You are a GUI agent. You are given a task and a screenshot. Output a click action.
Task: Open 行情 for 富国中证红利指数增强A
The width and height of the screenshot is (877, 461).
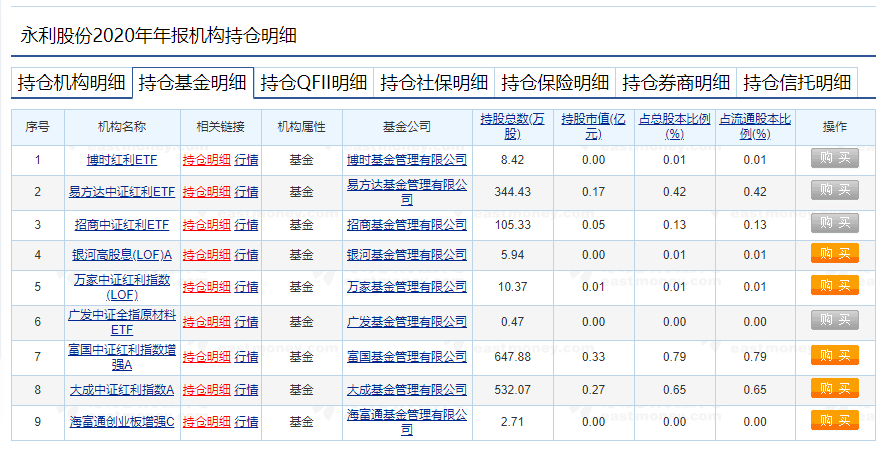point(246,357)
